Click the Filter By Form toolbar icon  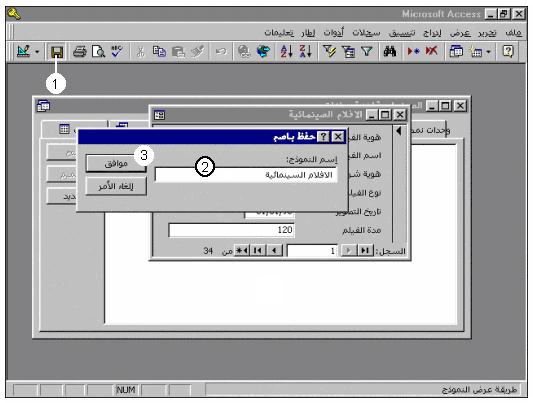coord(348,52)
